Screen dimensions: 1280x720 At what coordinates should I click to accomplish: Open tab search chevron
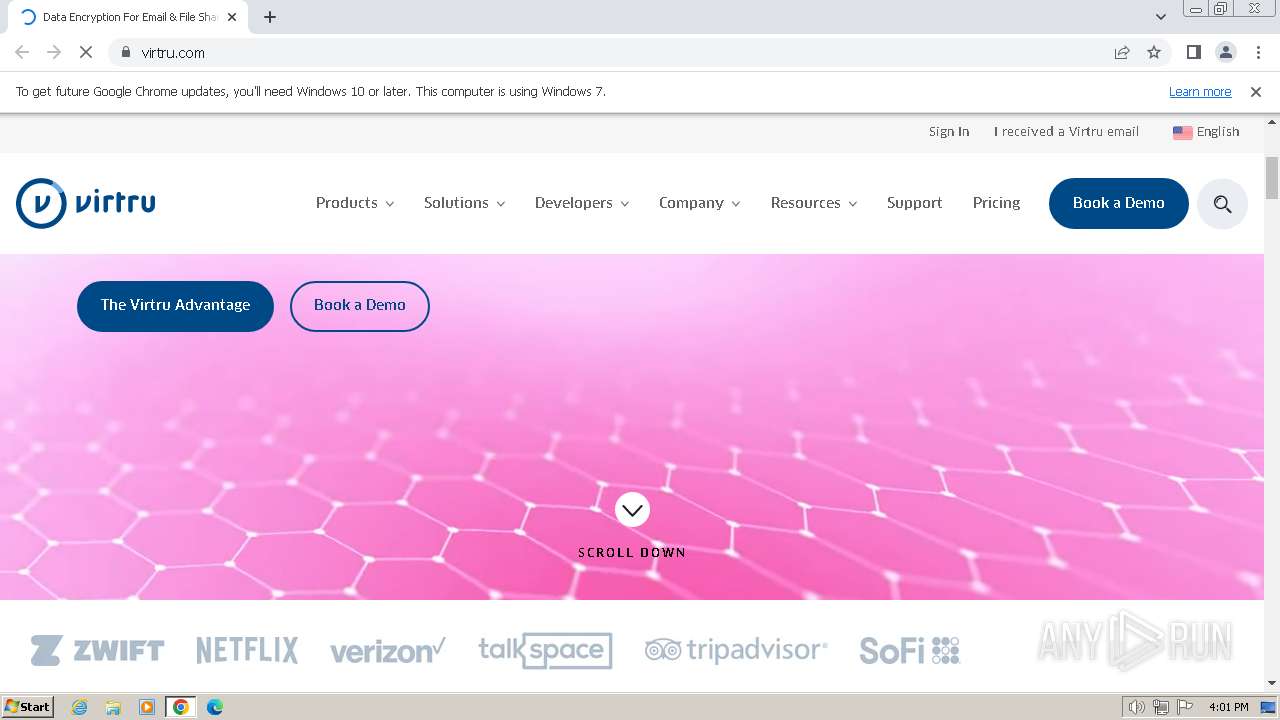[1161, 16]
